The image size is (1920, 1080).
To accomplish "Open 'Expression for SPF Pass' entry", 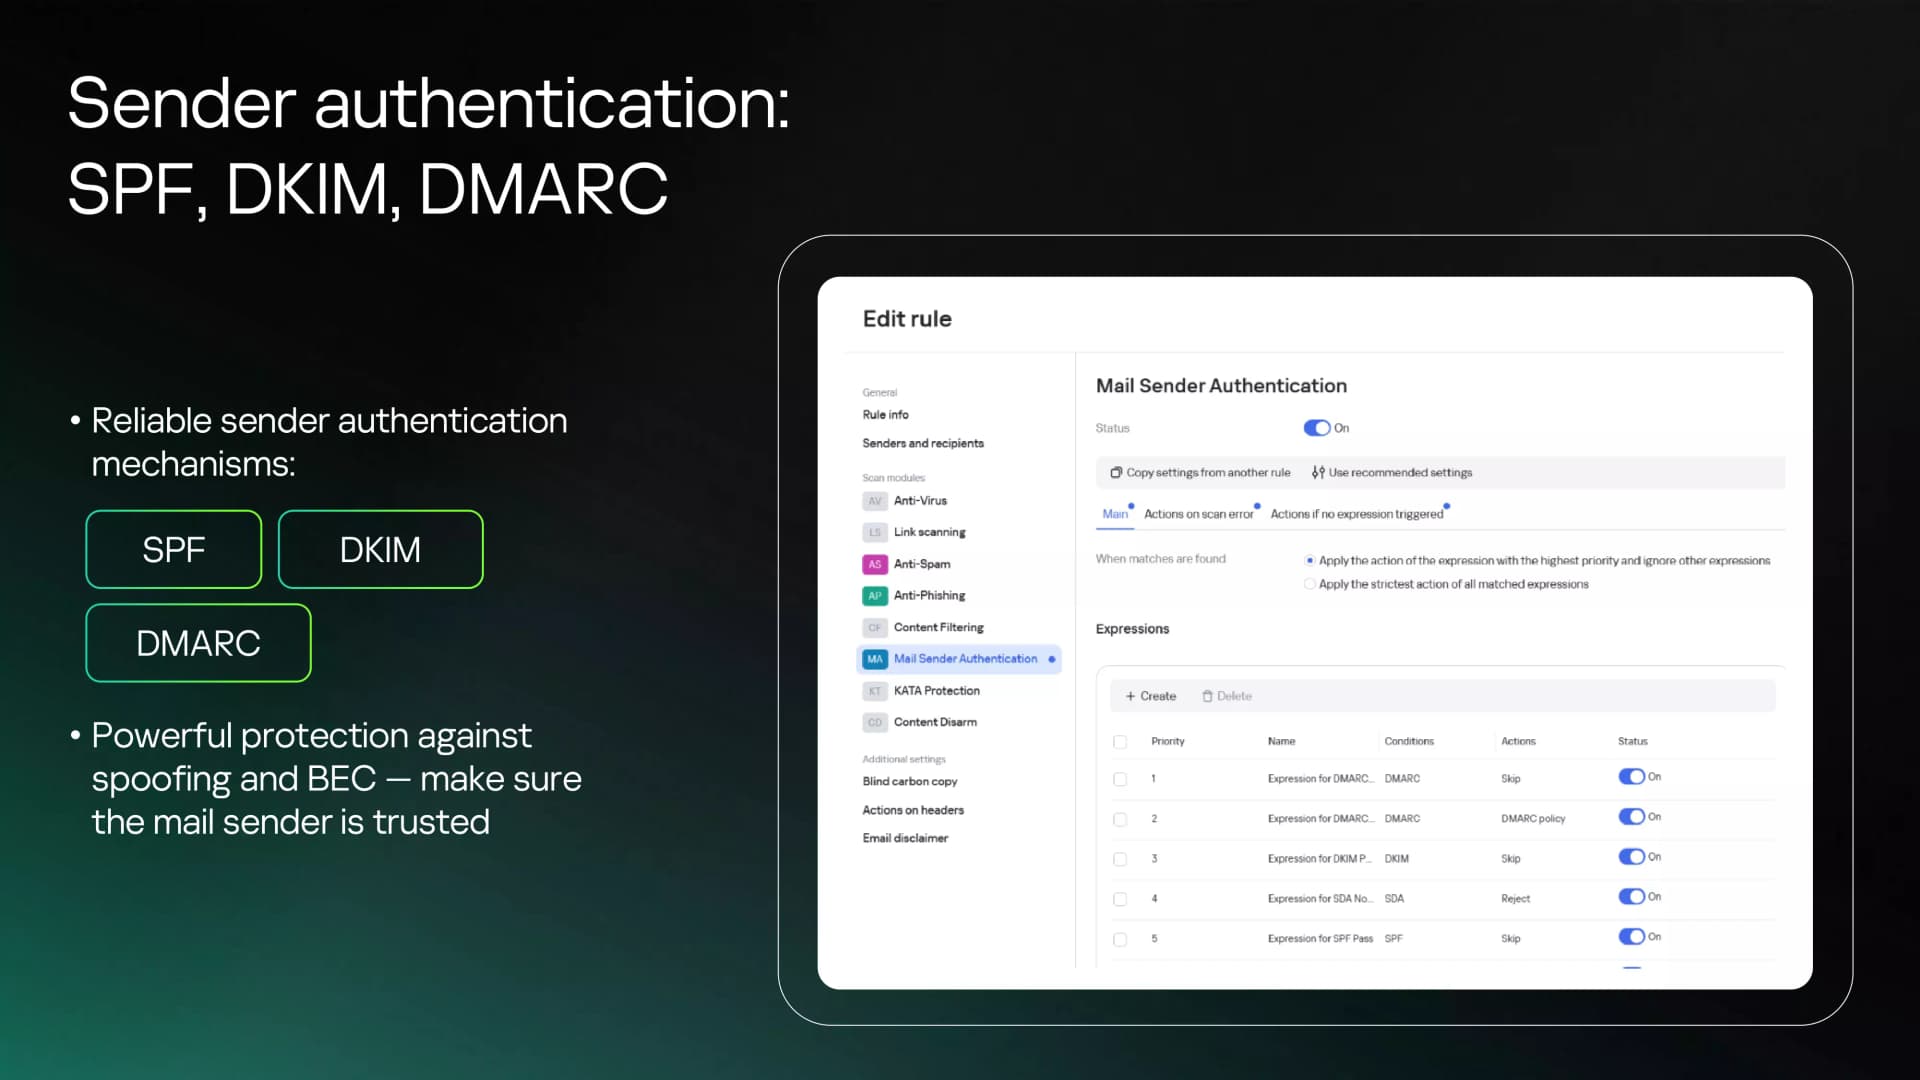I will tap(1320, 939).
